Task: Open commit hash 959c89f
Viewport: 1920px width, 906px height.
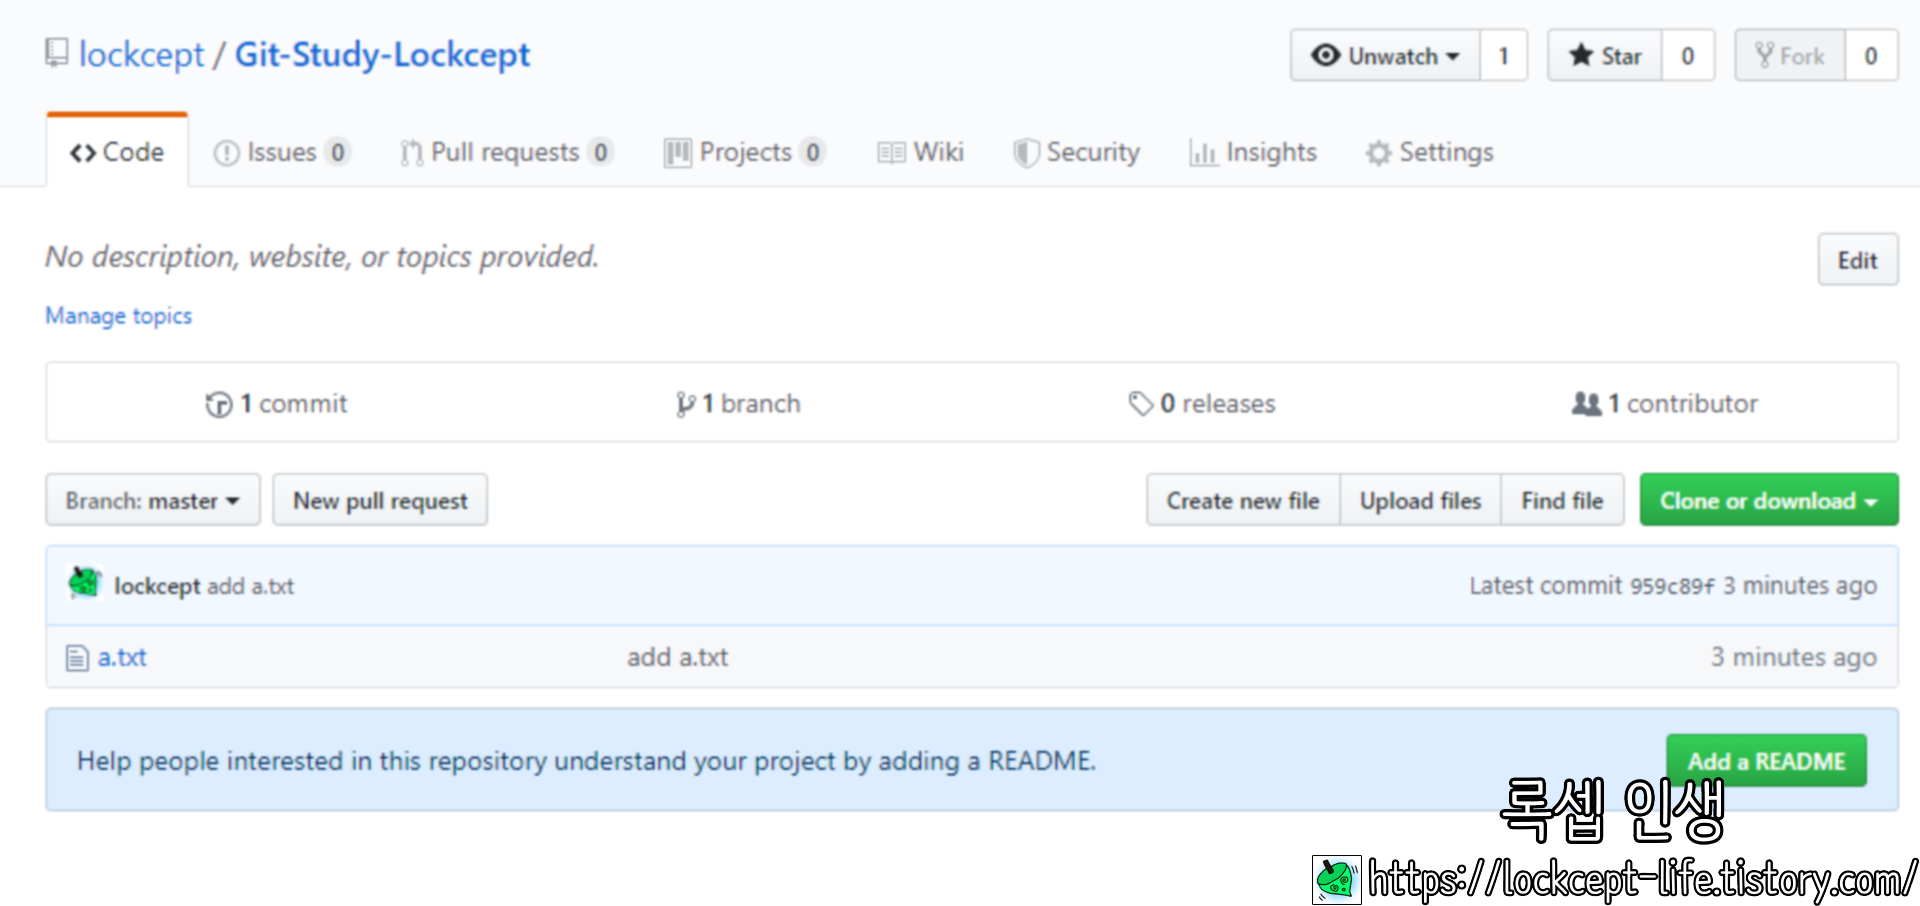Action: pyautogui.click(x=1672, y=586)
